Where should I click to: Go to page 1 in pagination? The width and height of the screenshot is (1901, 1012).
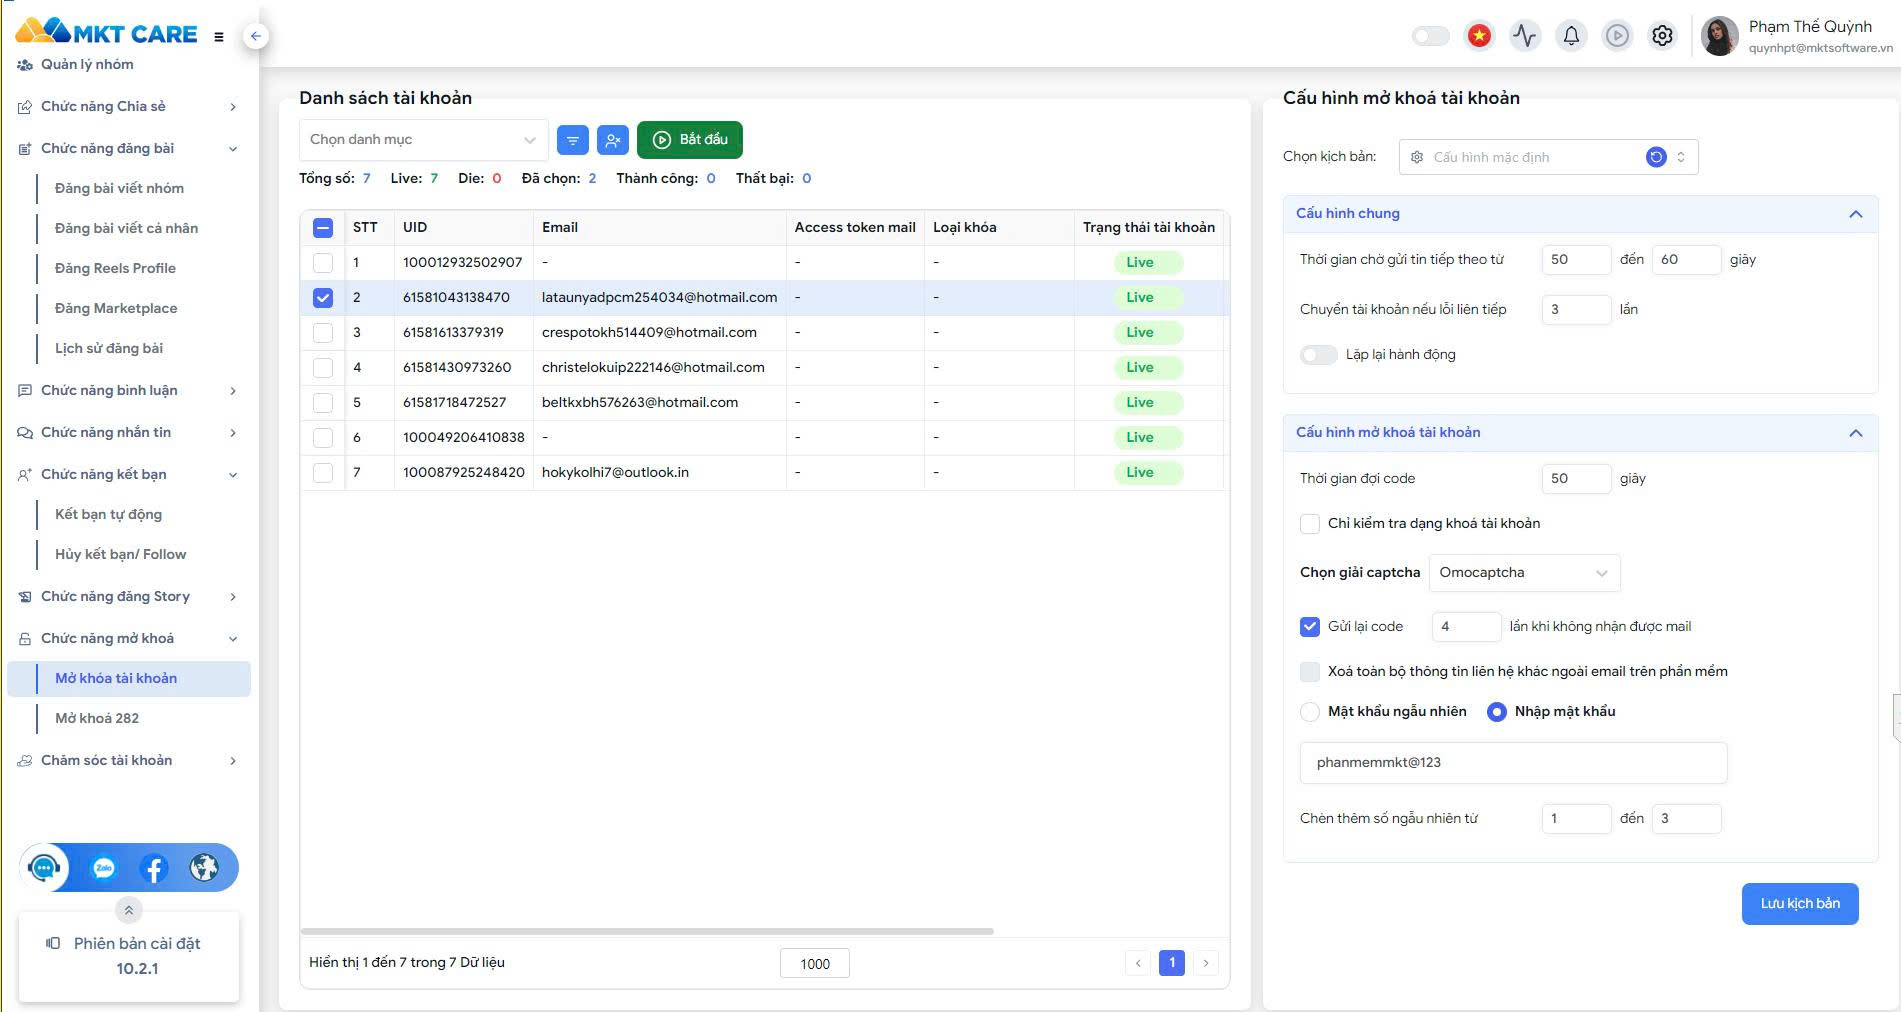tap(1172, 963)
